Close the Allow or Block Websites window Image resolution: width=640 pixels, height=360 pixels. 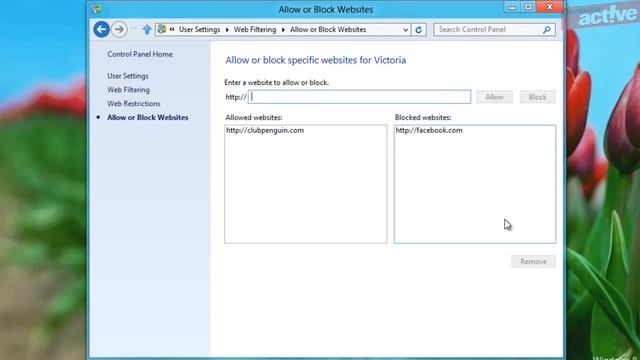click(x=550, y=7)
